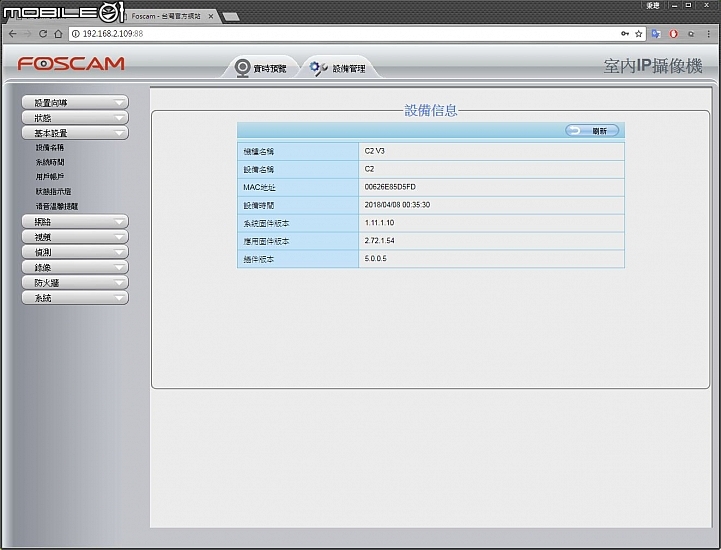This screenshot has height=550, width=721.
Task: Click the 設備信息 panel heading
Action: click(431, 110)
